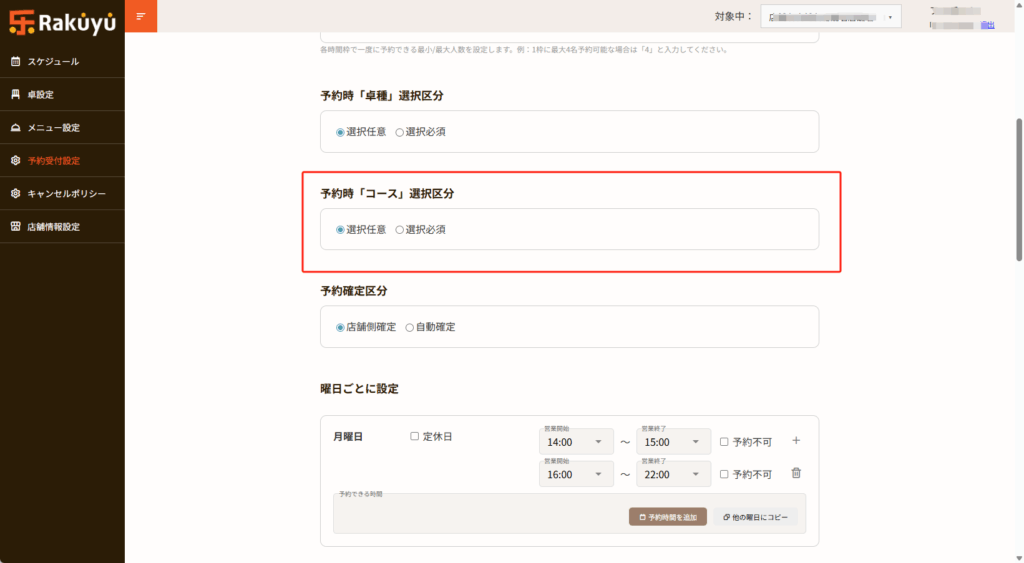This screenshot has width=1024, height=563.
Task: Click the vertical page scrollbar thumb
Action: (x=1018, y=190)
